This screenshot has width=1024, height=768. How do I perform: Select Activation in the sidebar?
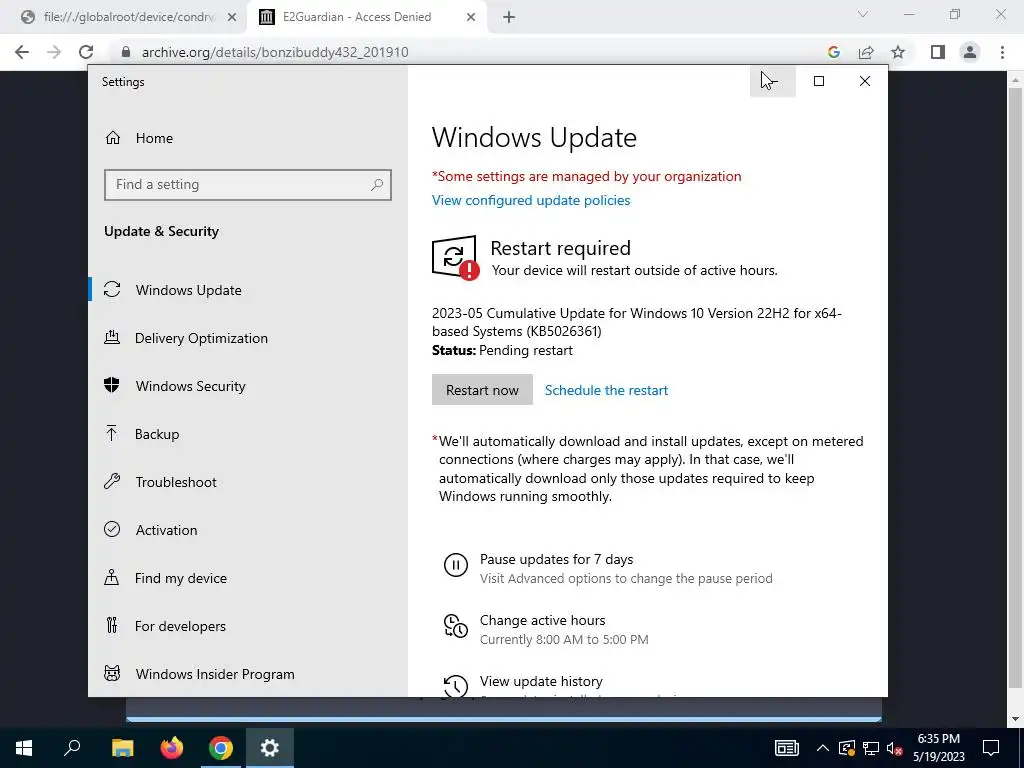[248, 530]
